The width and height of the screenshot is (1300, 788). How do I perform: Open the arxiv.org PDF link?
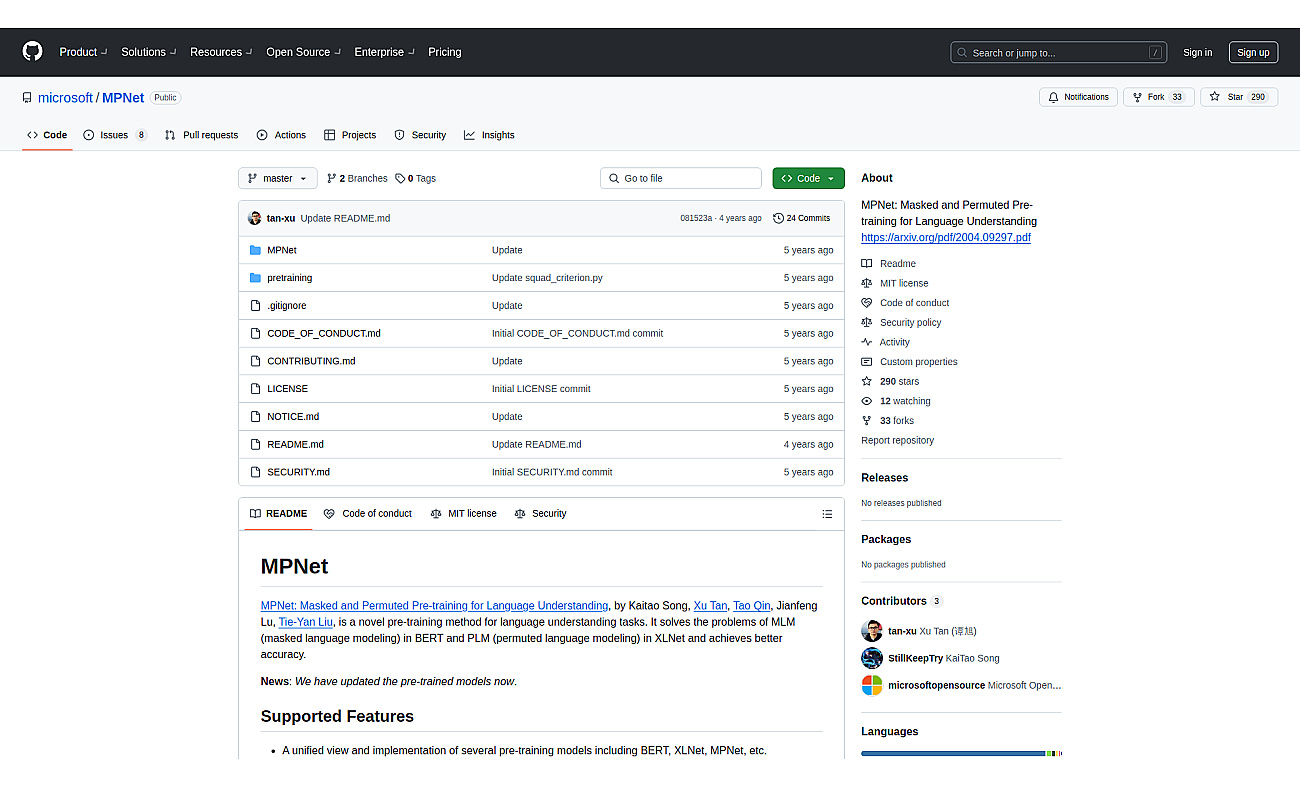tap(946, 238)
